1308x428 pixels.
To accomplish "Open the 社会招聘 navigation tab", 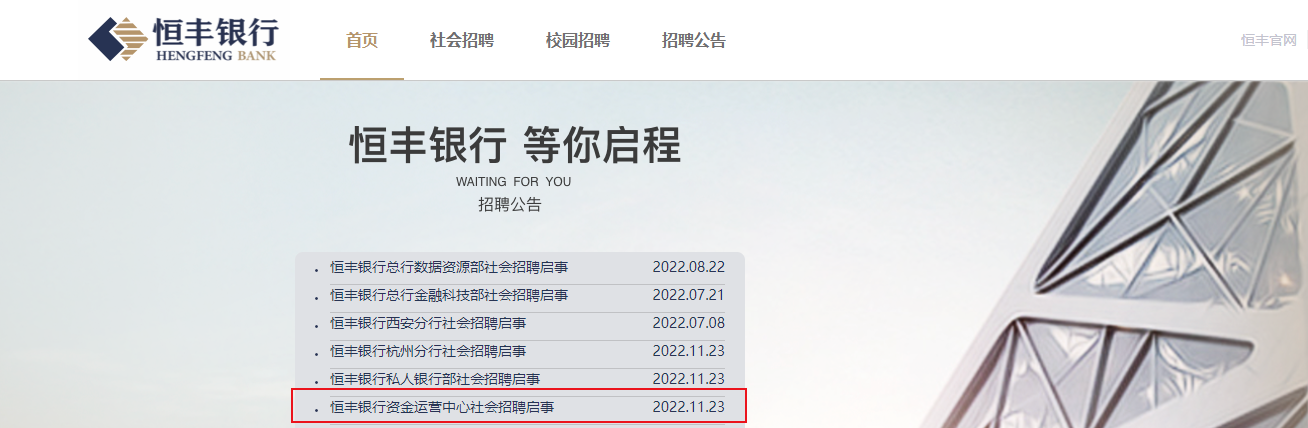I will [462, 41].
